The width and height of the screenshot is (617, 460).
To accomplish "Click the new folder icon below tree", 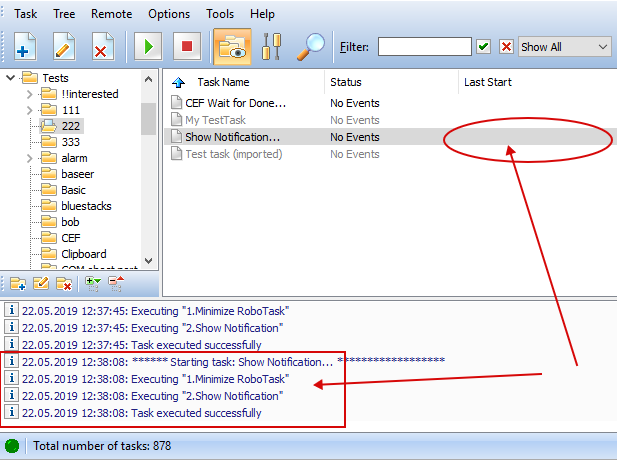I will (17, 284).
